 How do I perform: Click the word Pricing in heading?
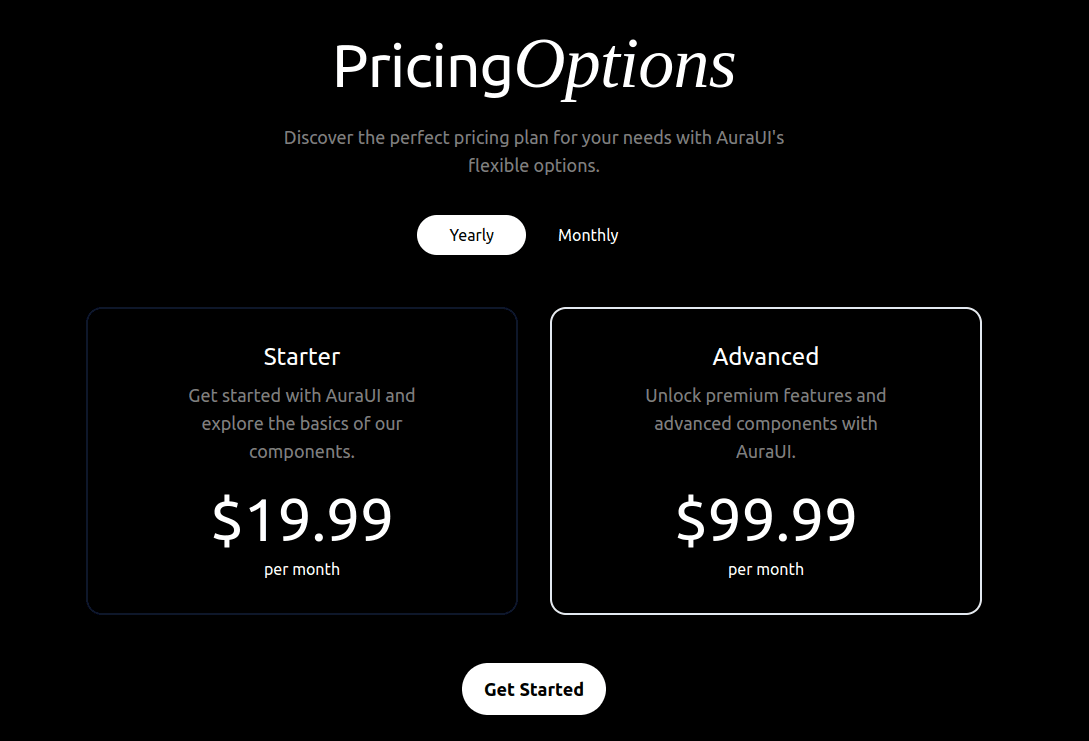[422, 68]
